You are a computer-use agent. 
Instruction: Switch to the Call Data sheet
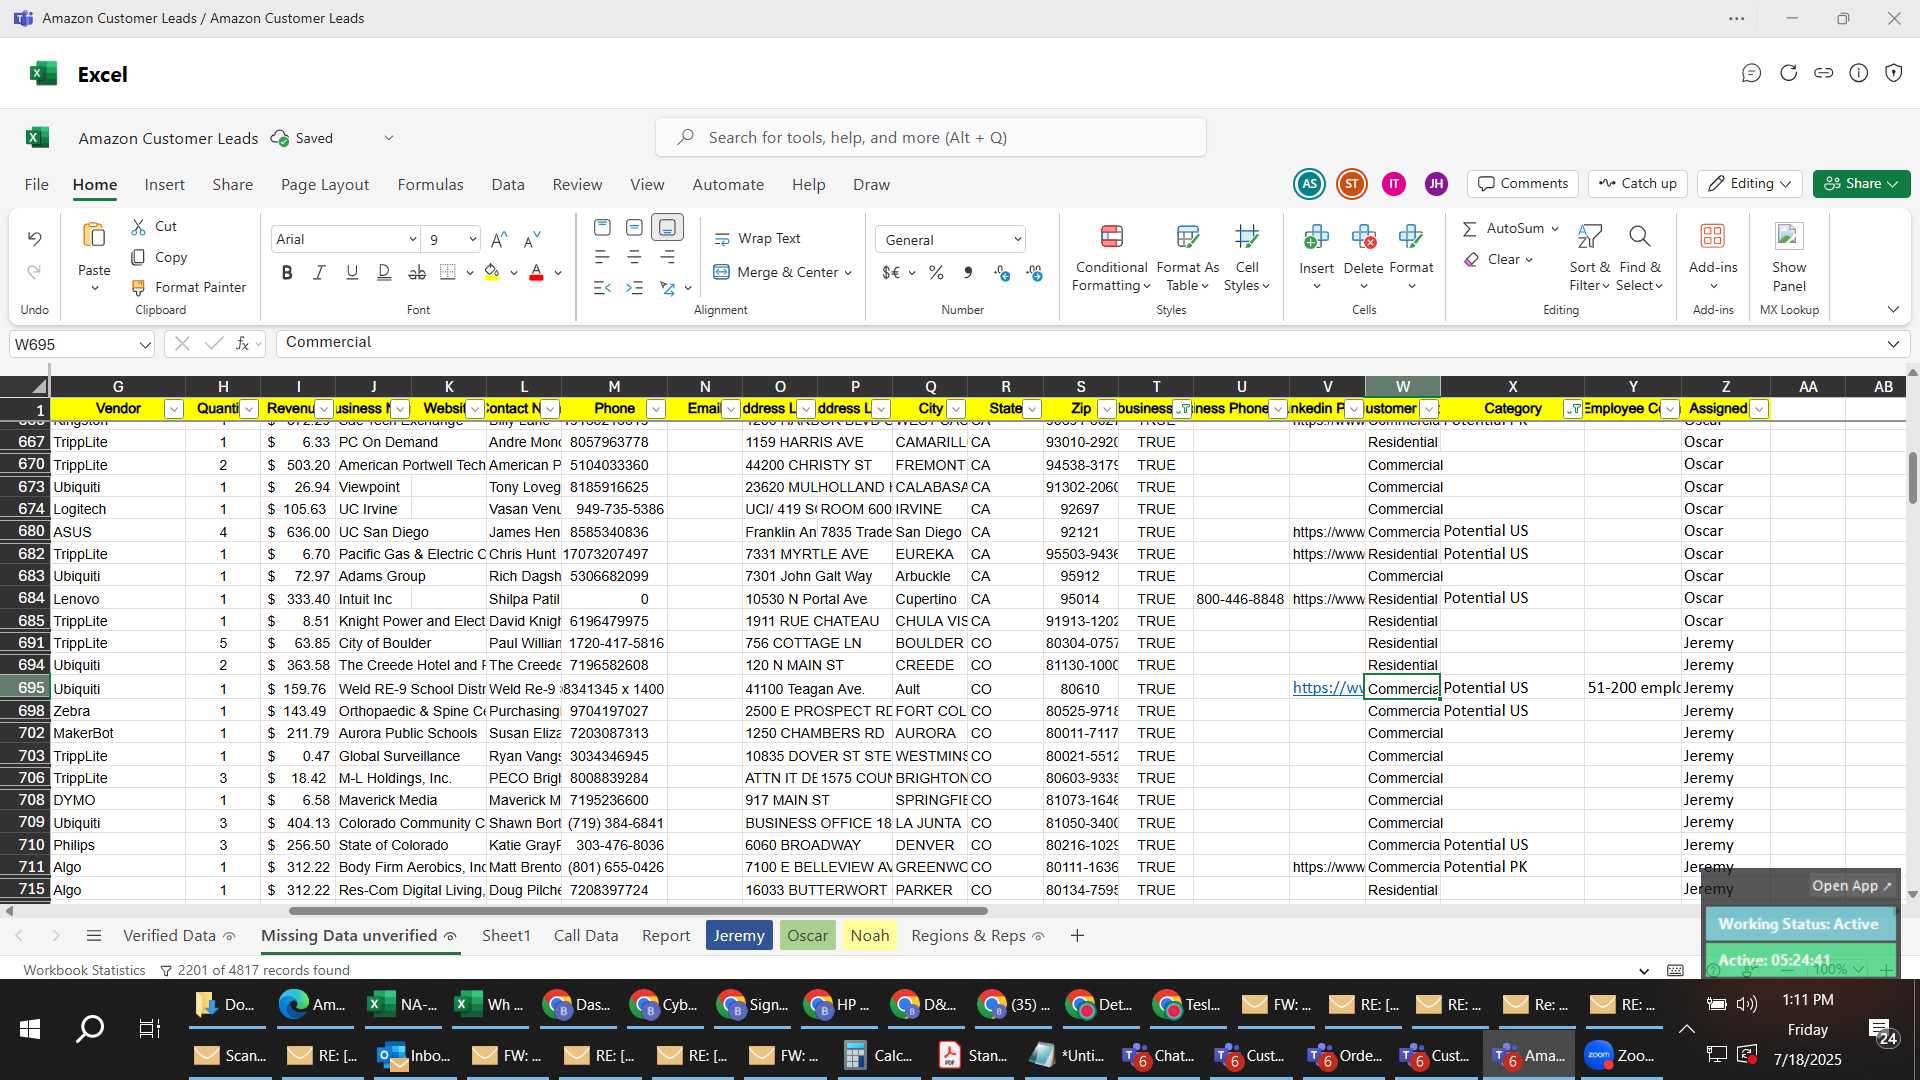pos(586,936)
